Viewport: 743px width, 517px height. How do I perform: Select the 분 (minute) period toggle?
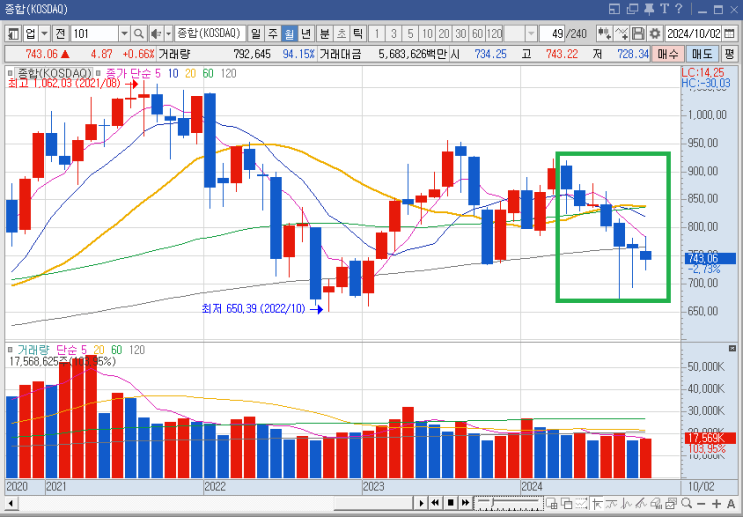(x=325, y=34)
